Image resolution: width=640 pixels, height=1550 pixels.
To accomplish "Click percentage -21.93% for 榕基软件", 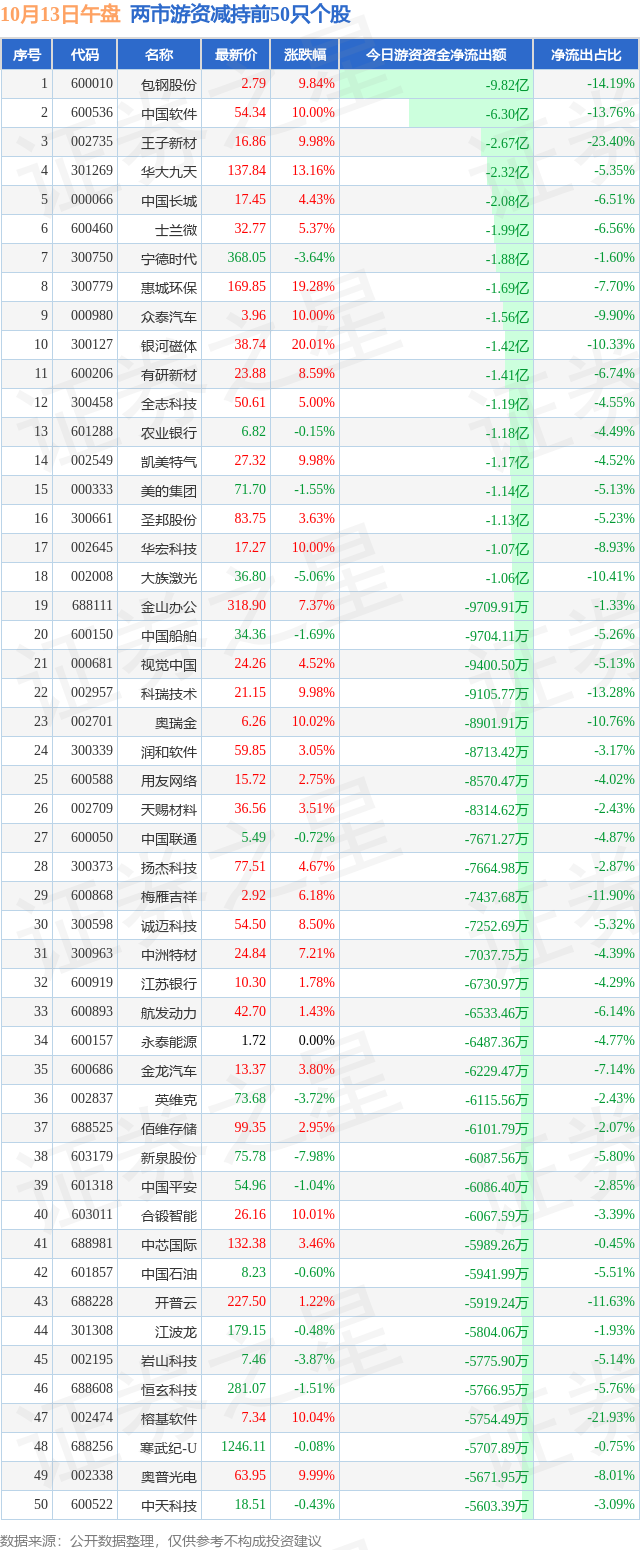I will point(611,1418).
